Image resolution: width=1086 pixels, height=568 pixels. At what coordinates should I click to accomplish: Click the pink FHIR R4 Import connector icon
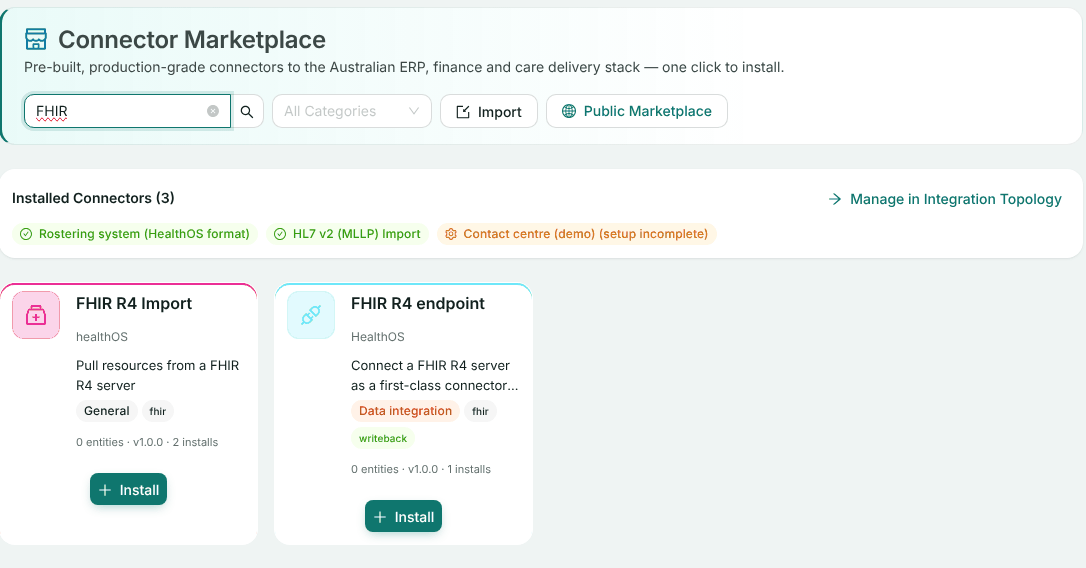coord(36,315)
